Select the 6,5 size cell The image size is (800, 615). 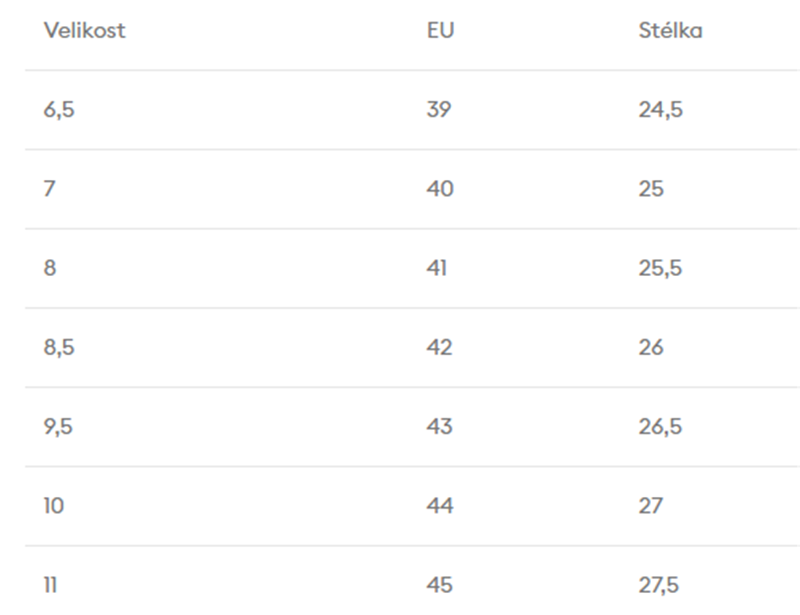pos(59,110)
